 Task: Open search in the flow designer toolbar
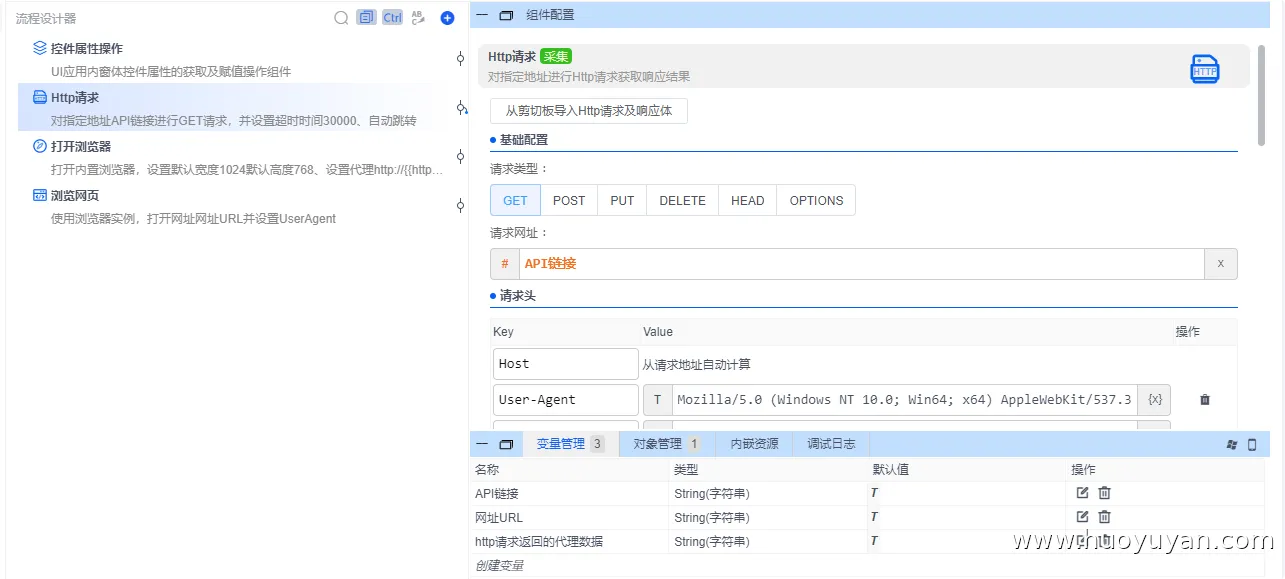pos(341,17)
